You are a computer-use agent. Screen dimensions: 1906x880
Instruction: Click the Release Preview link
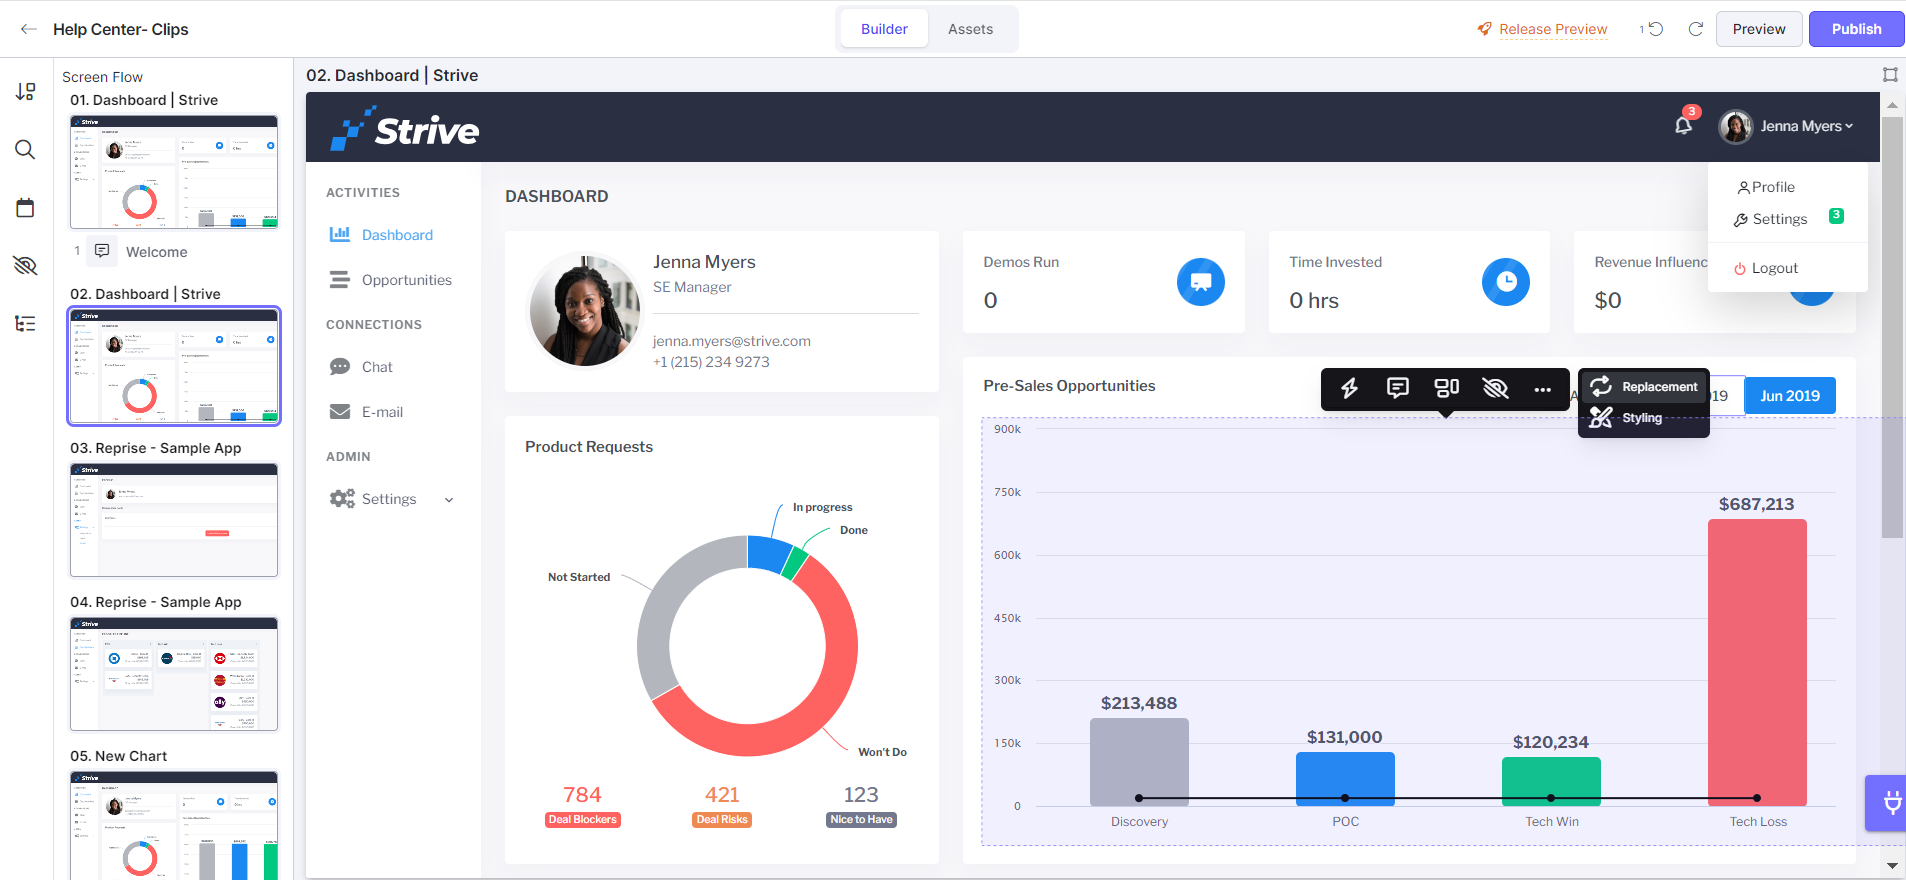tap(1553, 29)
